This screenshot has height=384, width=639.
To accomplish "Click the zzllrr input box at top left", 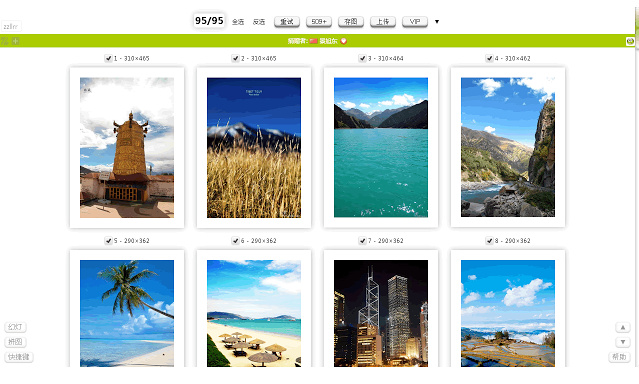I will tap(11, 26).
